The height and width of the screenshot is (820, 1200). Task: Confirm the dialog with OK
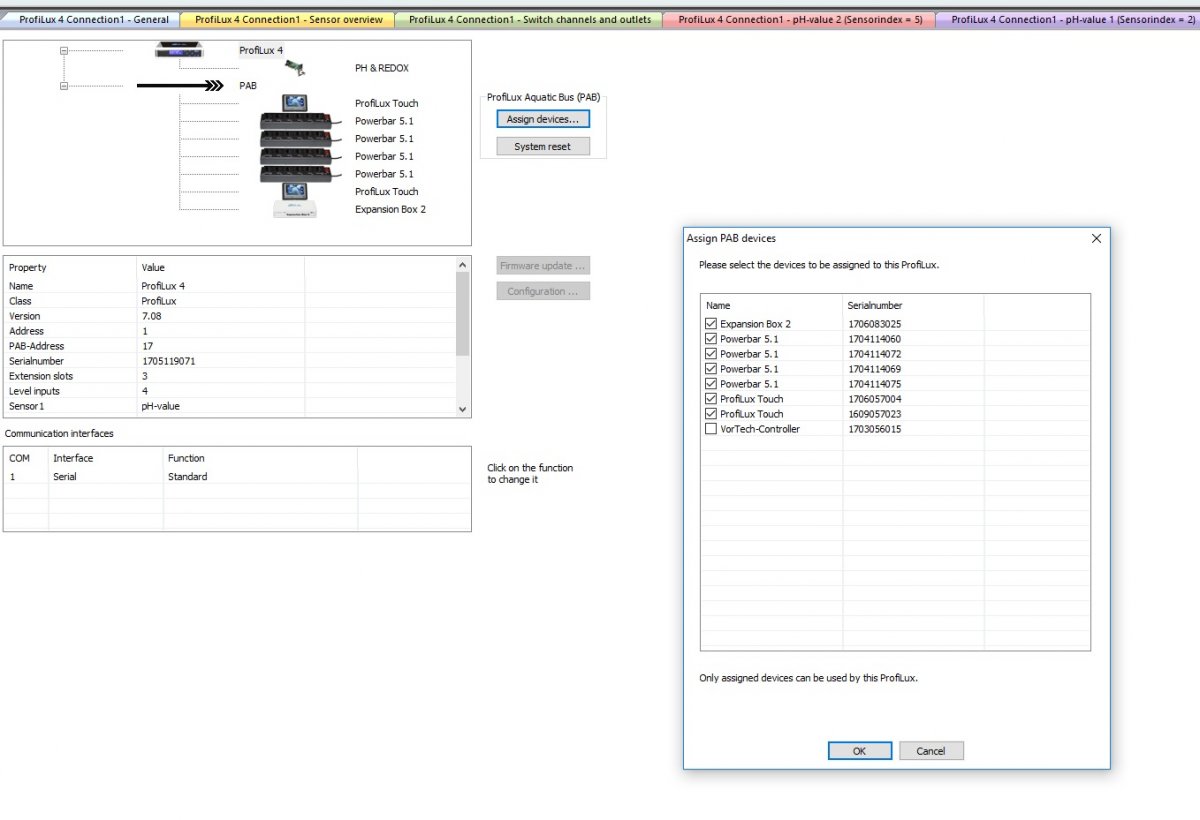(860, 751)
